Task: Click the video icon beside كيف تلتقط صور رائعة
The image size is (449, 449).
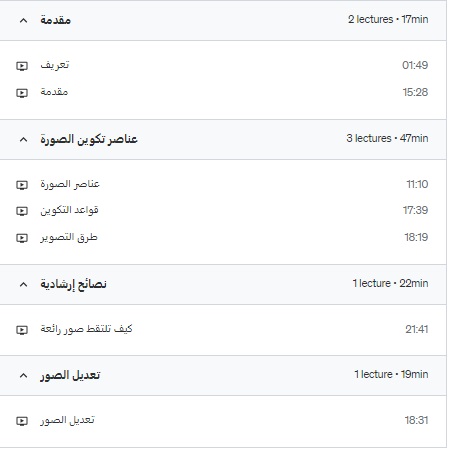Action: pyautogui.click(x=22, y=330)
